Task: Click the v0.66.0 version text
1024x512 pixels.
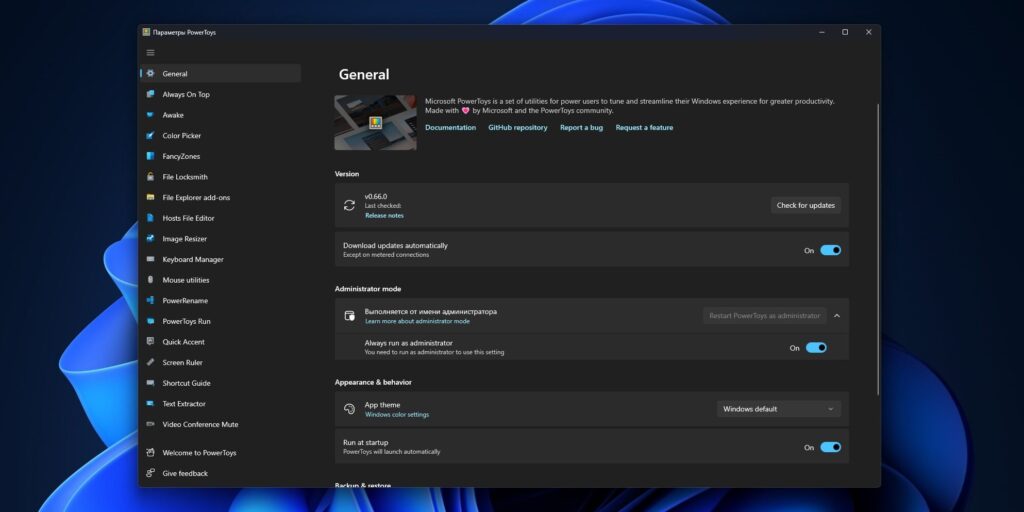Action: [376, 197]
